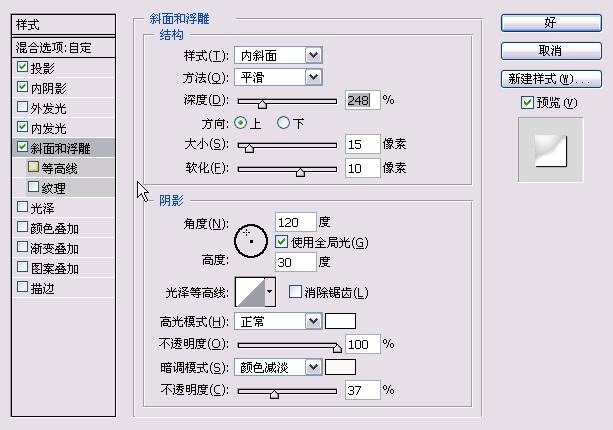
Task: Click the 深度 depth slider handle
Action: [x=262, y=104]
